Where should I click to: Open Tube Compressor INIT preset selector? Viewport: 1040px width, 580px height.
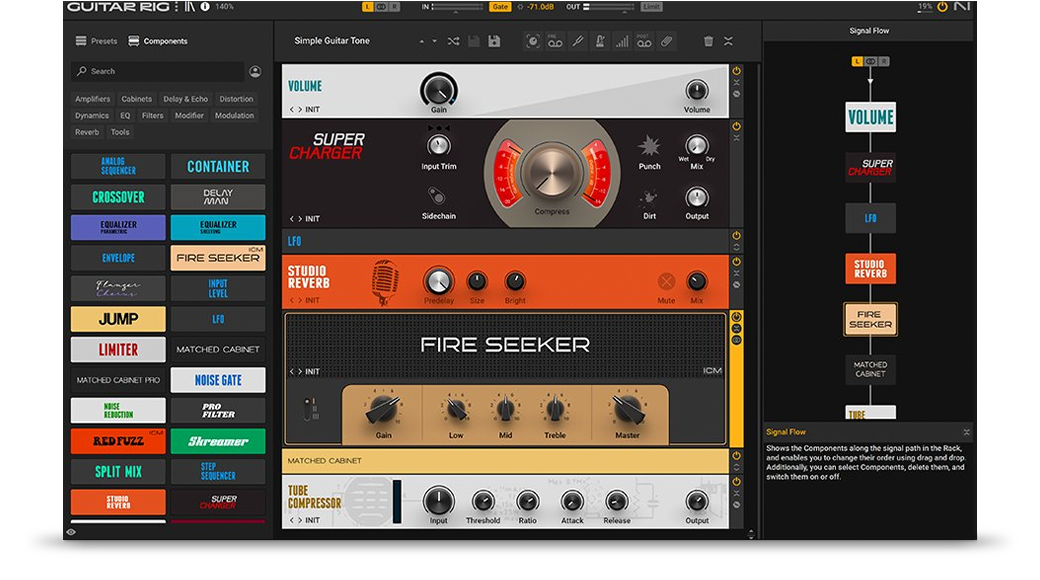(312, 520)
